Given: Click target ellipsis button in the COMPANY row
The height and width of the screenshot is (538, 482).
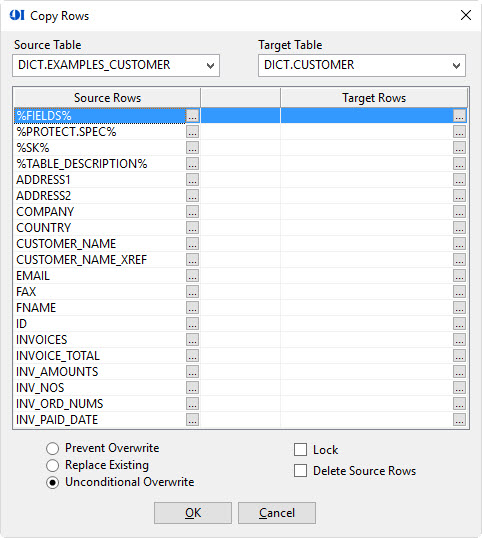Looking at the screenshot, I should (459, 212).
